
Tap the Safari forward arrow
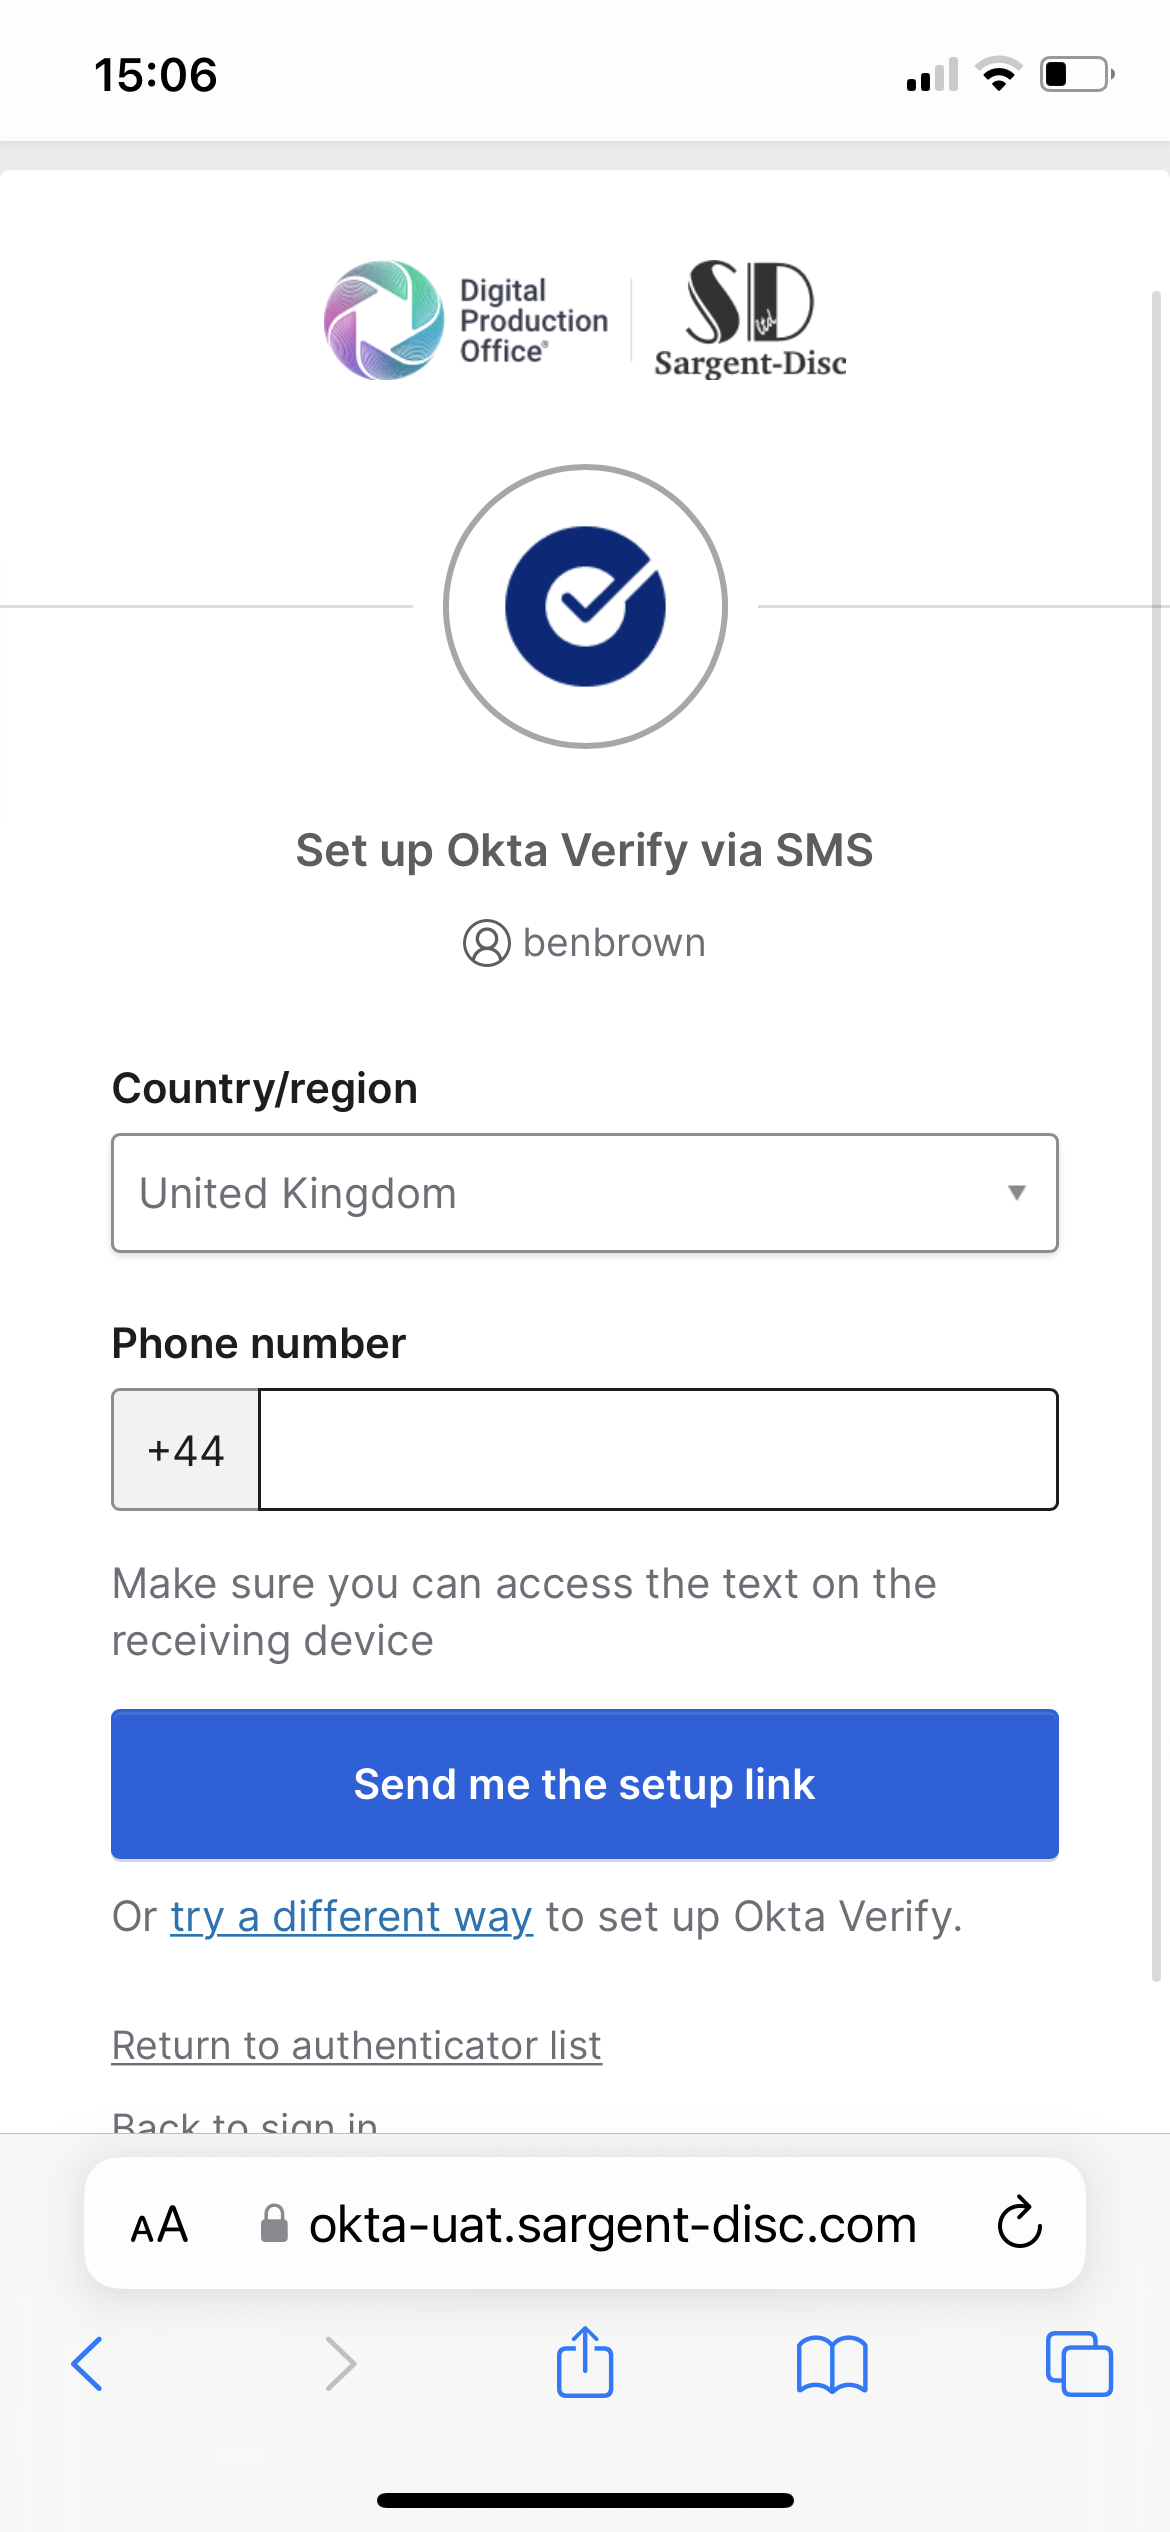pos(340,2364)
